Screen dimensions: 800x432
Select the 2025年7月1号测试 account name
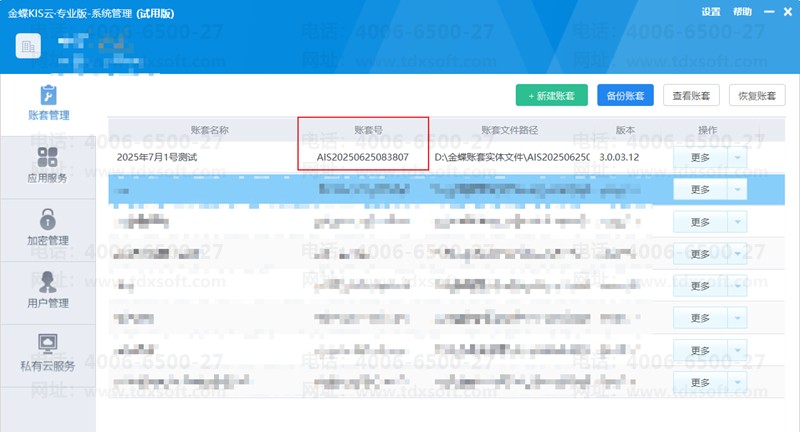pos(157,157)
